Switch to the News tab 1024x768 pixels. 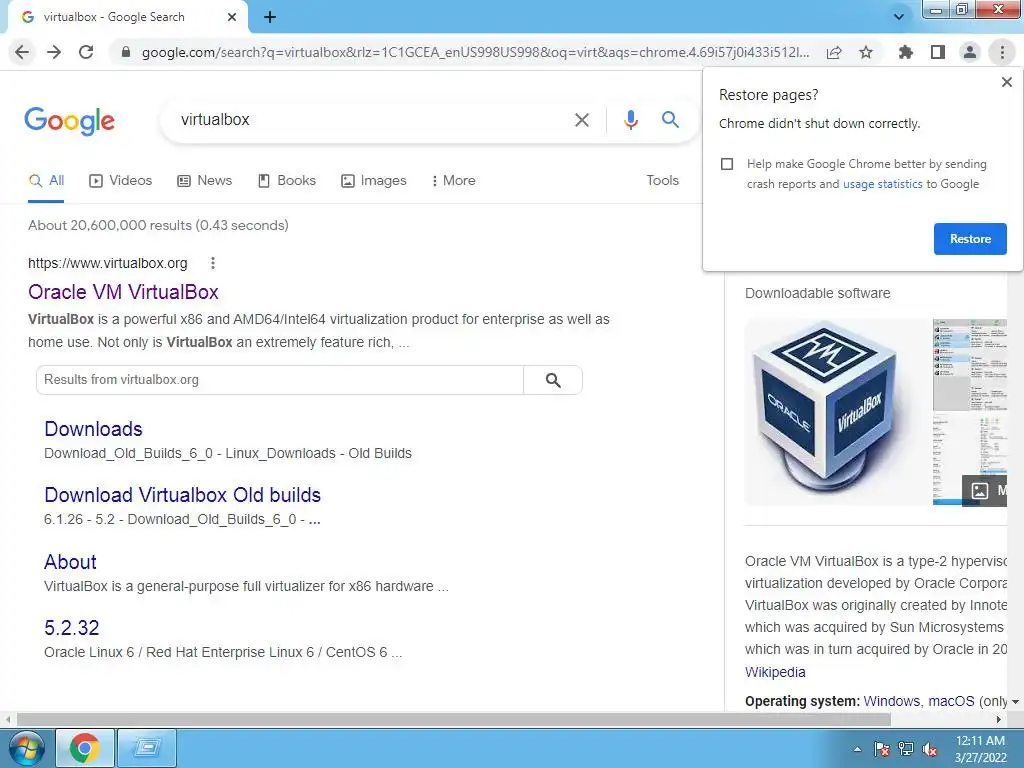point(204,181)
